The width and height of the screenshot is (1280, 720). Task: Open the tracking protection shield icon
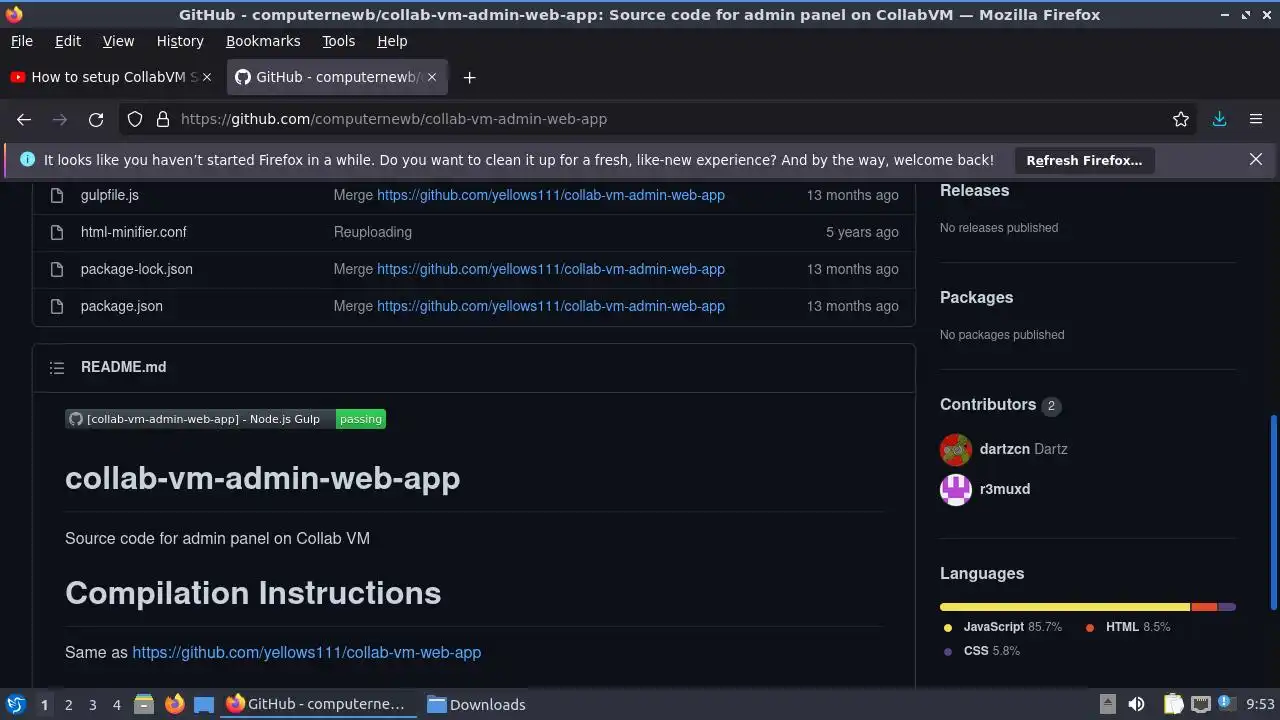135,119
